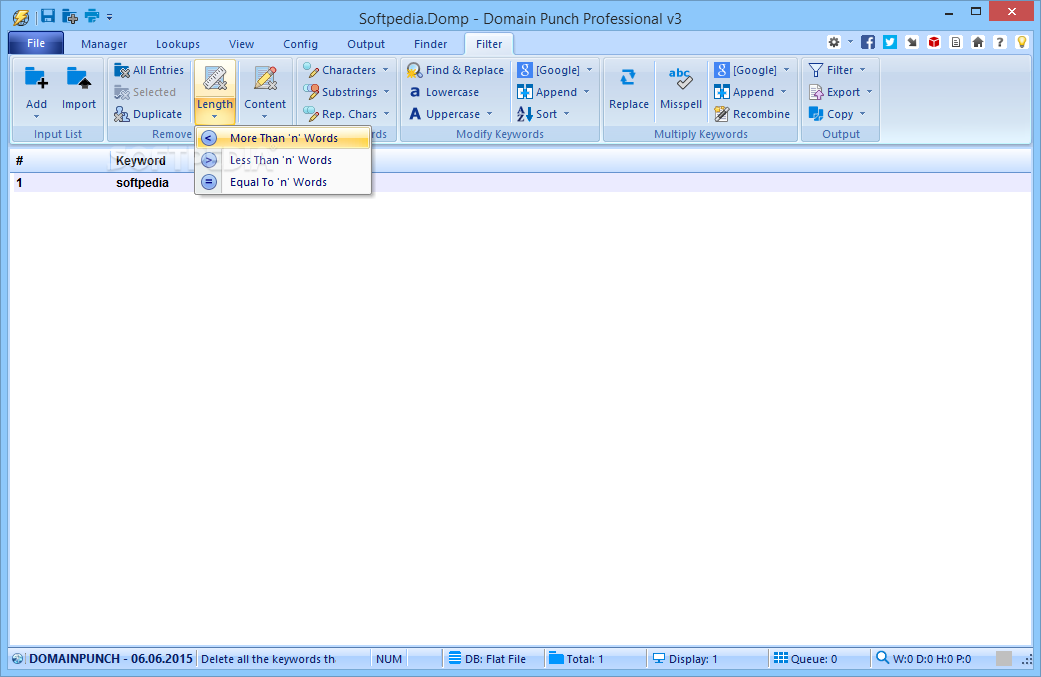Select Less Than 'n' Words
The image size is (1041, 677).
click(x=283, y=160)
